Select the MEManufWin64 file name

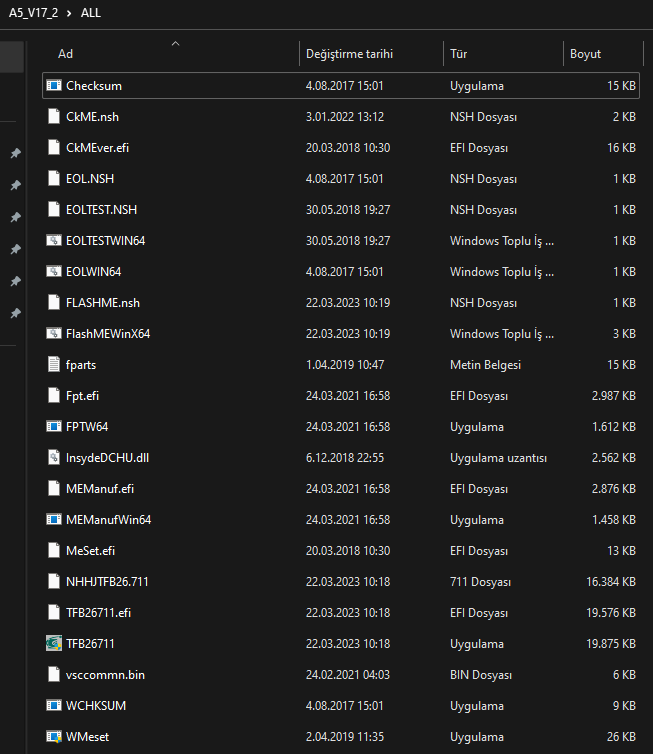click(109, 520)
